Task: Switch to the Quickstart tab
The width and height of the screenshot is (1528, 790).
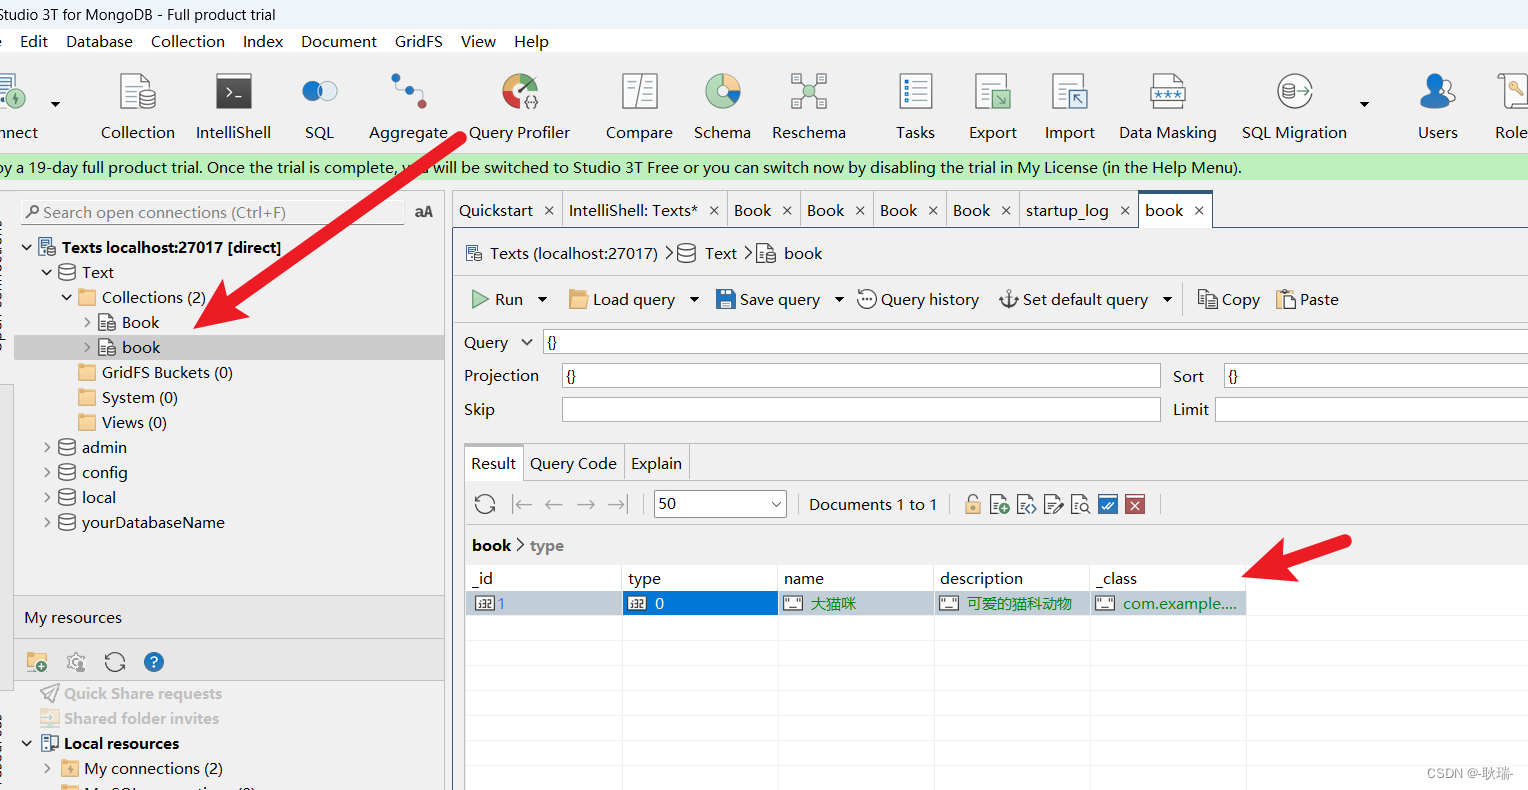Action: click(x=496, y=210)
